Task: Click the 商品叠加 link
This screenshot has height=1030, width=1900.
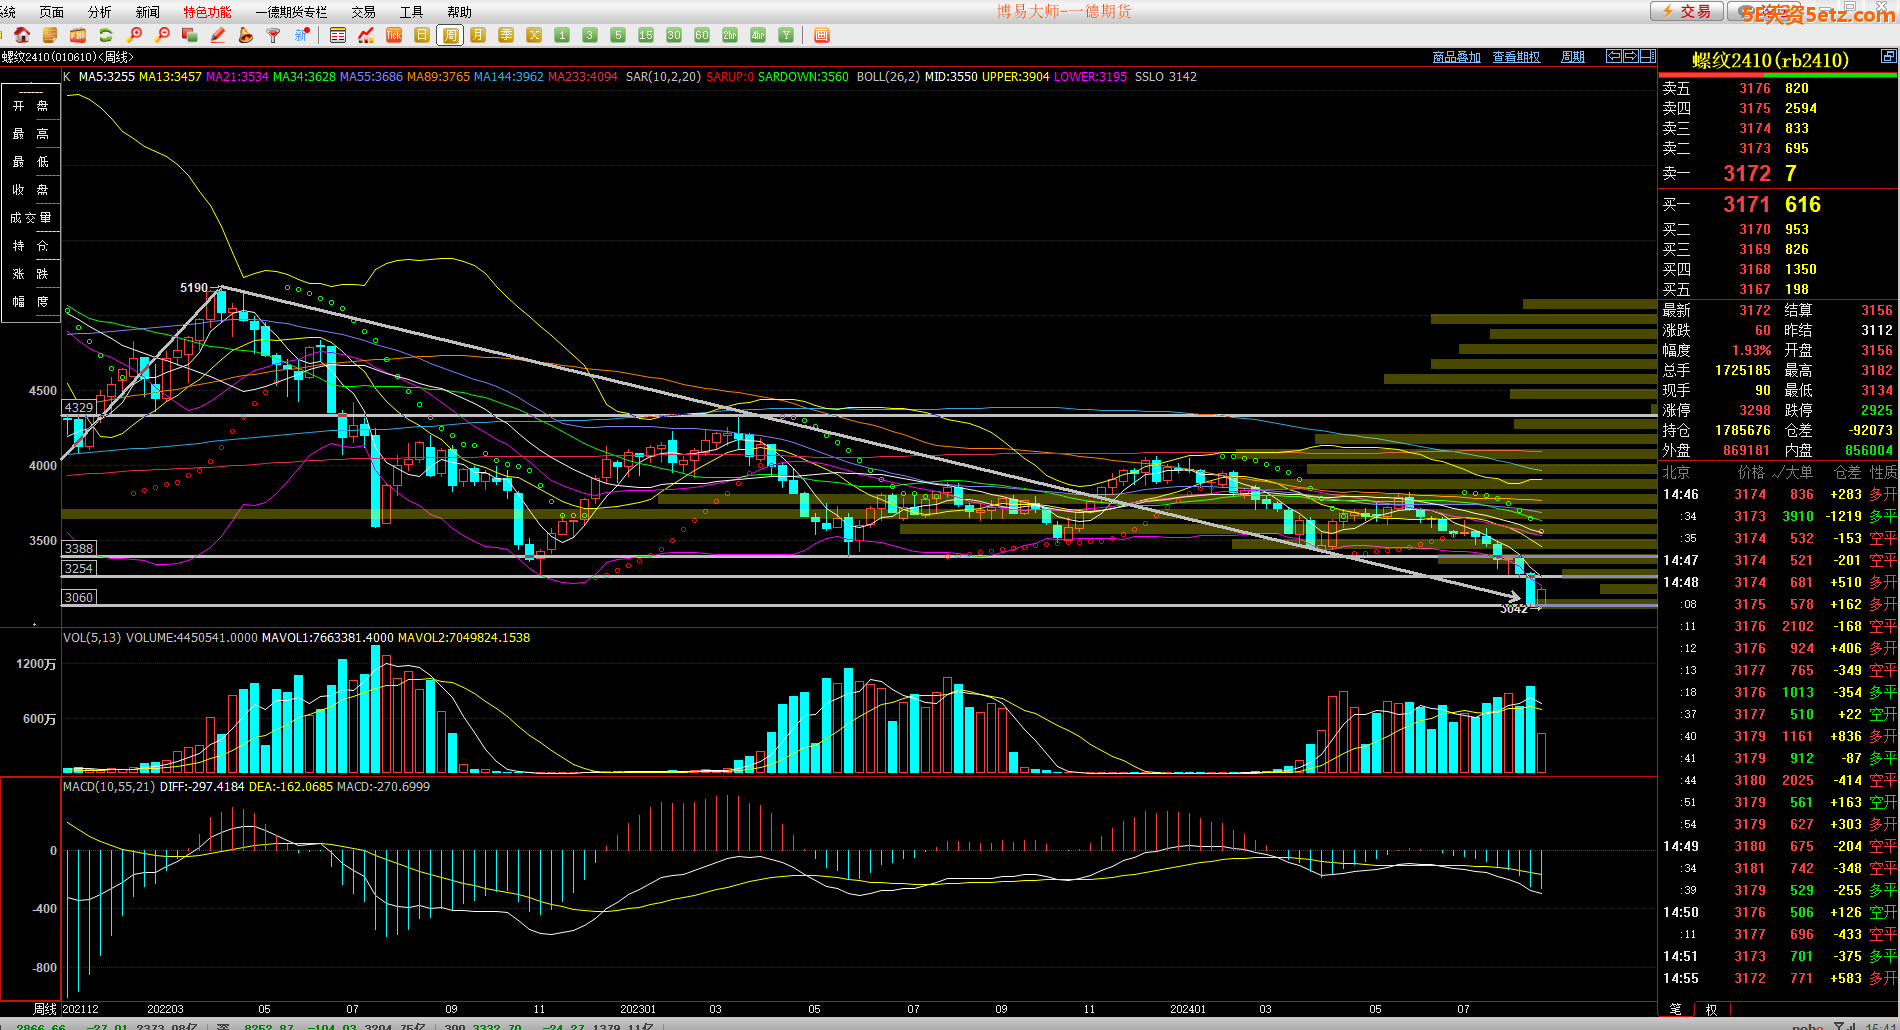Action: (x=1456, y=57)
